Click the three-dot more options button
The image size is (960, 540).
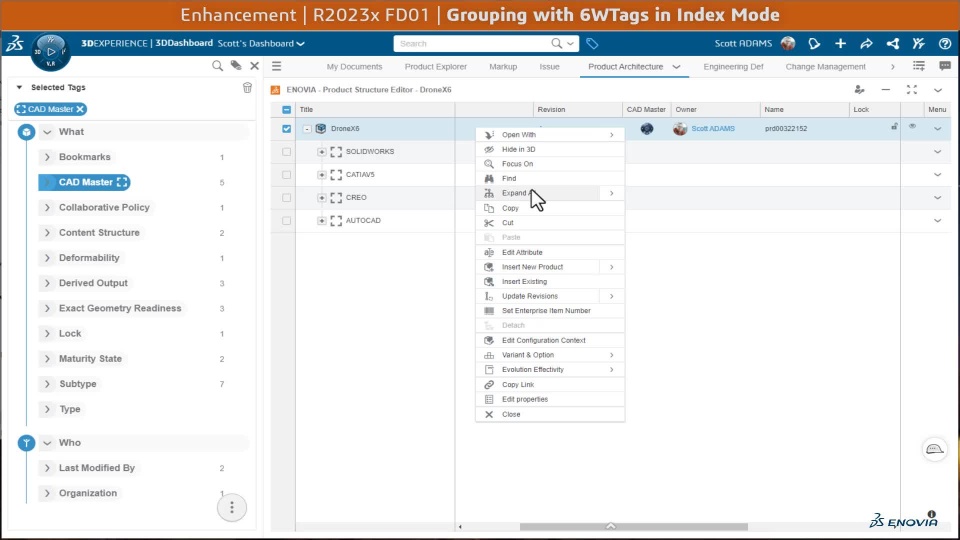[232, 508]
